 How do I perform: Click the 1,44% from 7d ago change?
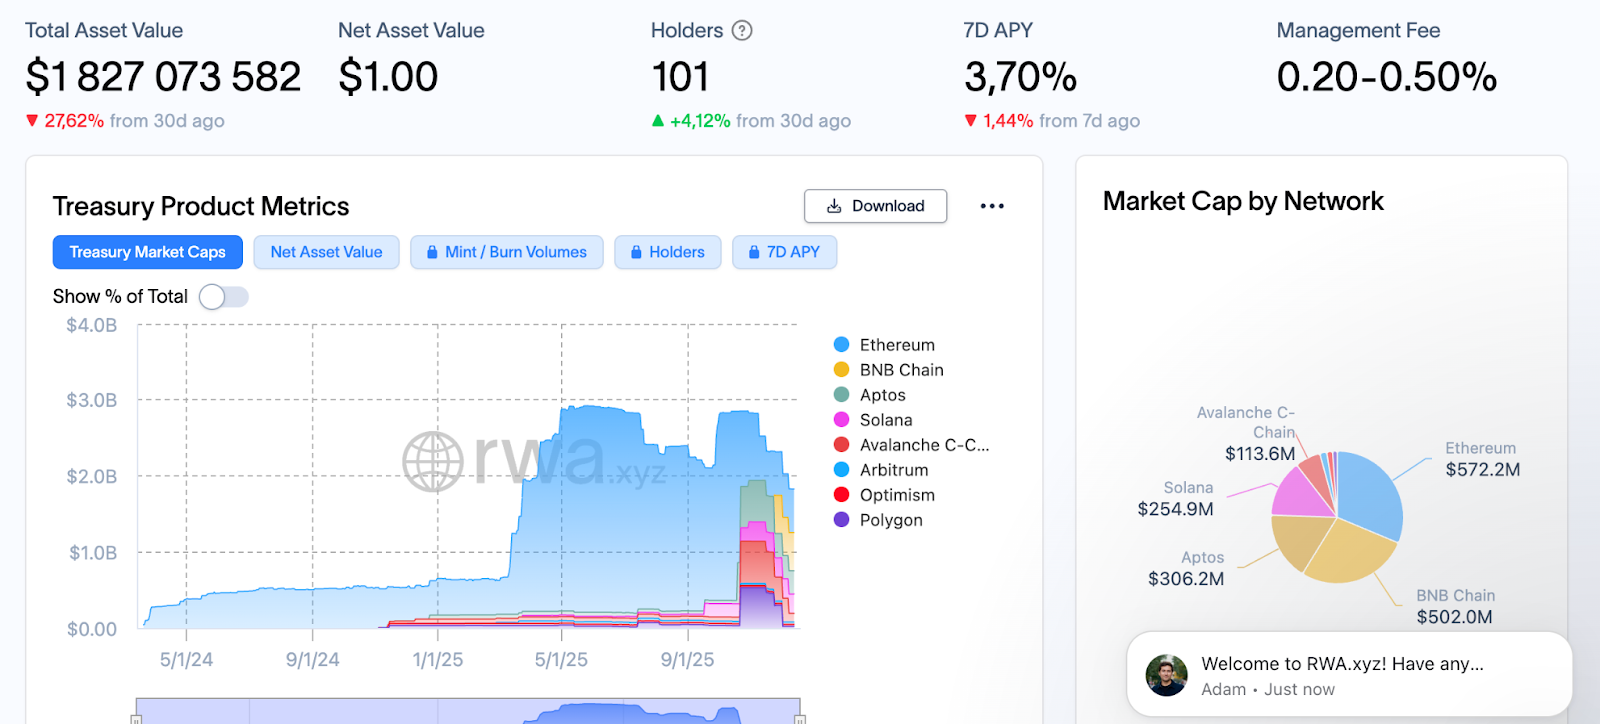click(1052, 121)
